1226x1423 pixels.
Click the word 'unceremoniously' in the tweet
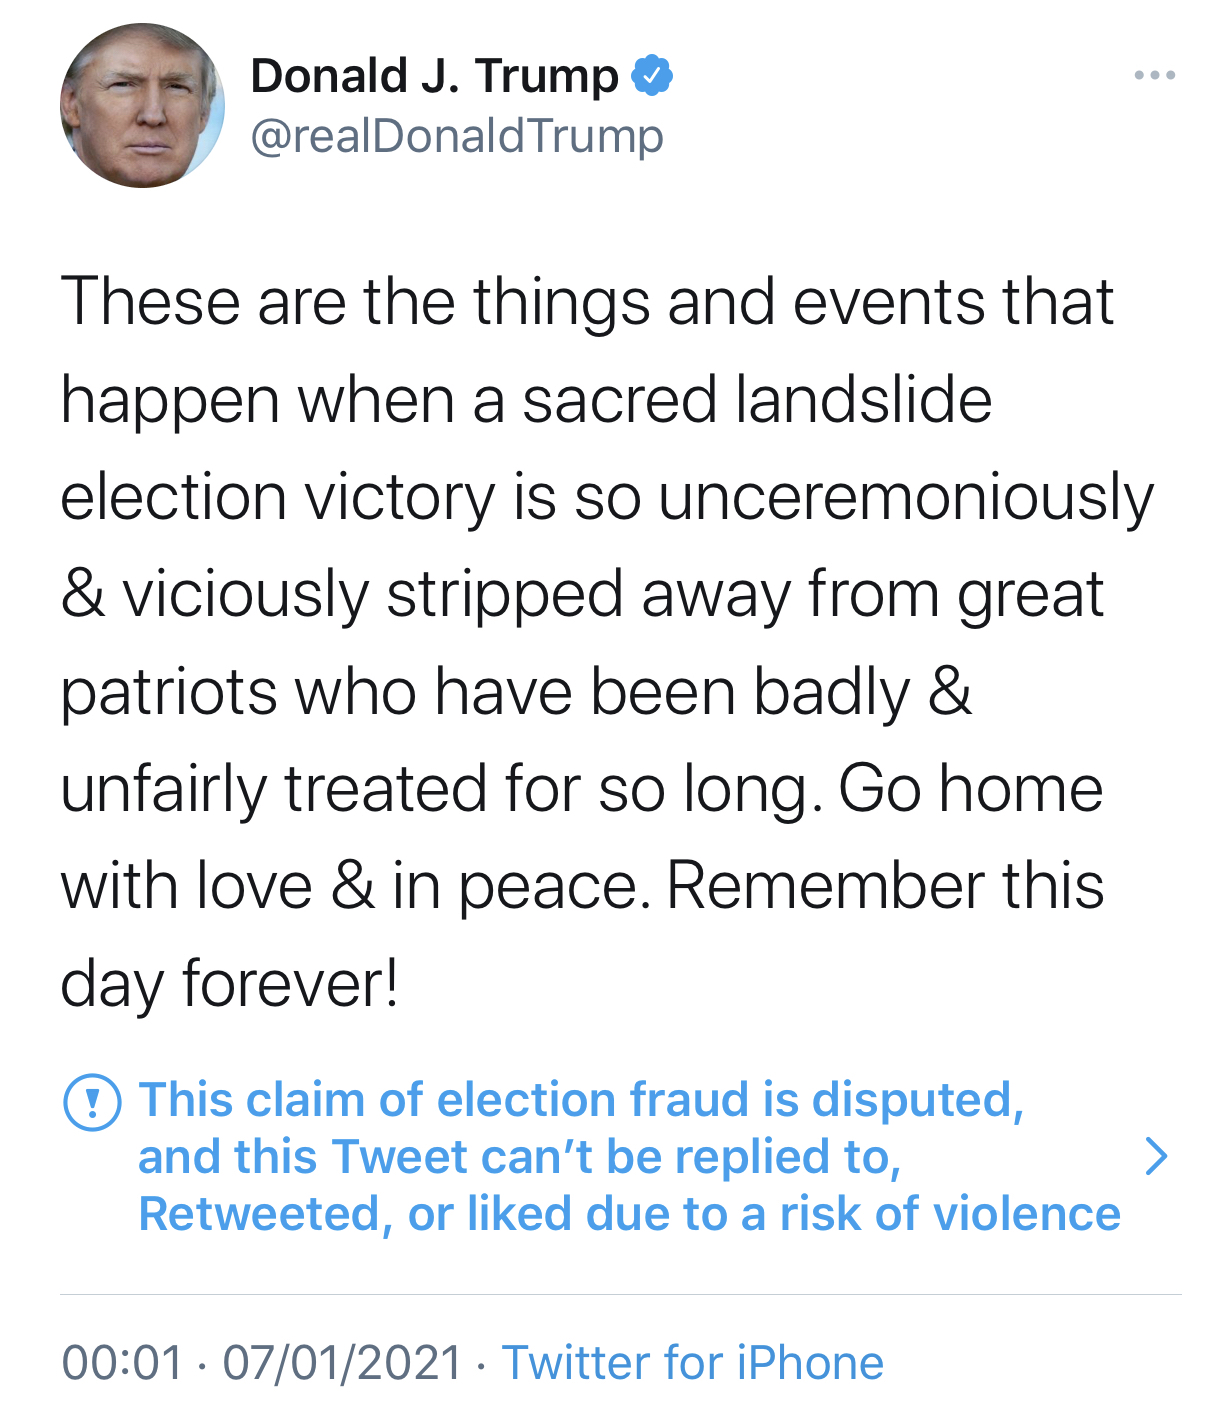coord(905,497)
